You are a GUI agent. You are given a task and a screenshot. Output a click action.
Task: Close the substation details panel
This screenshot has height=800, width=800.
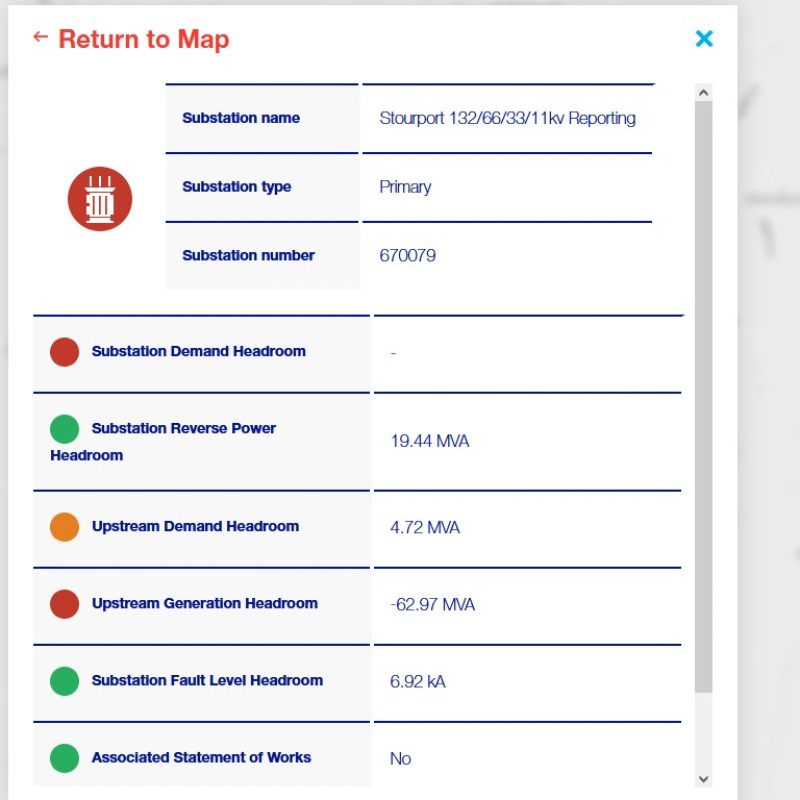704,38
